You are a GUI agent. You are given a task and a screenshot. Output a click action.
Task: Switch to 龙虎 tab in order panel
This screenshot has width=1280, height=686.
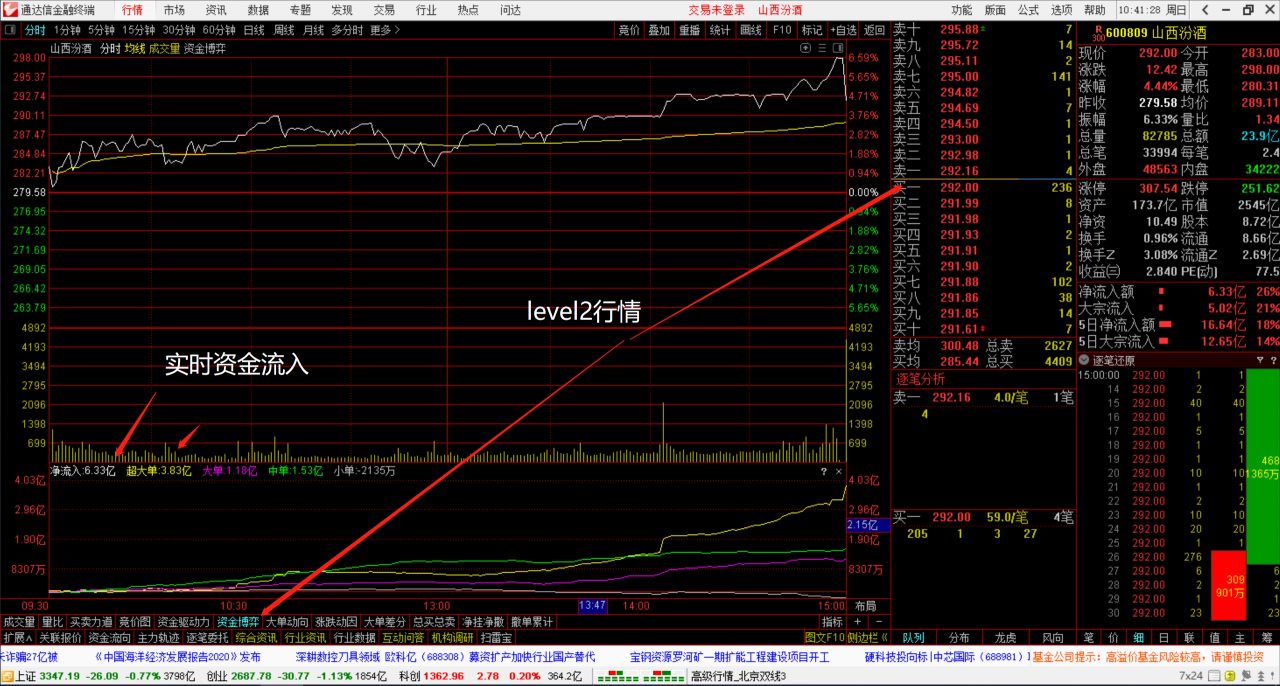point(1005,637)
